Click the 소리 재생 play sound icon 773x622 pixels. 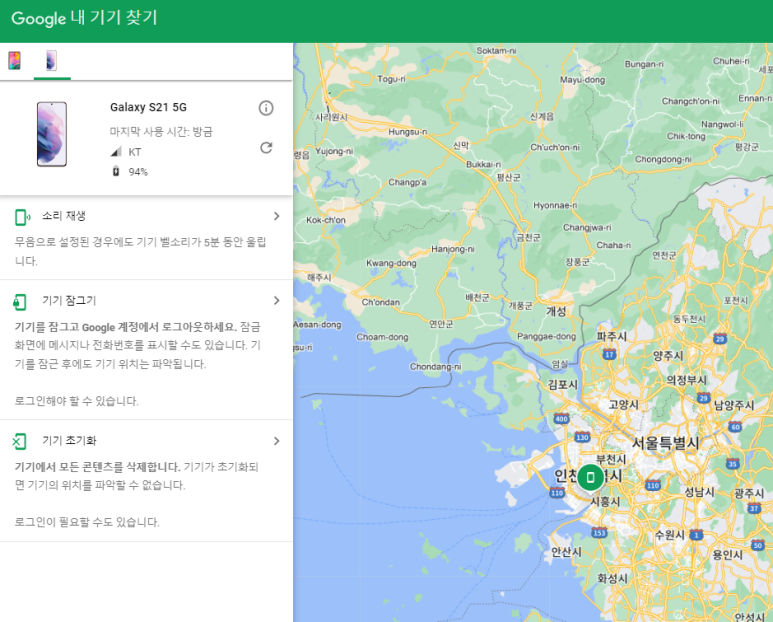pos(22,217)
